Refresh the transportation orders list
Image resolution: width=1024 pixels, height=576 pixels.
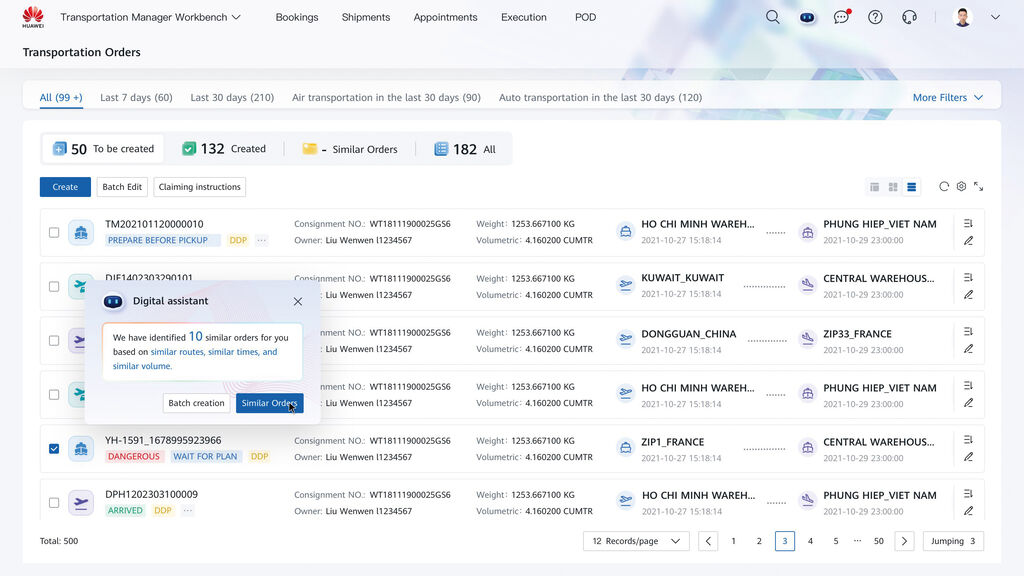click(x=943, y=187)
